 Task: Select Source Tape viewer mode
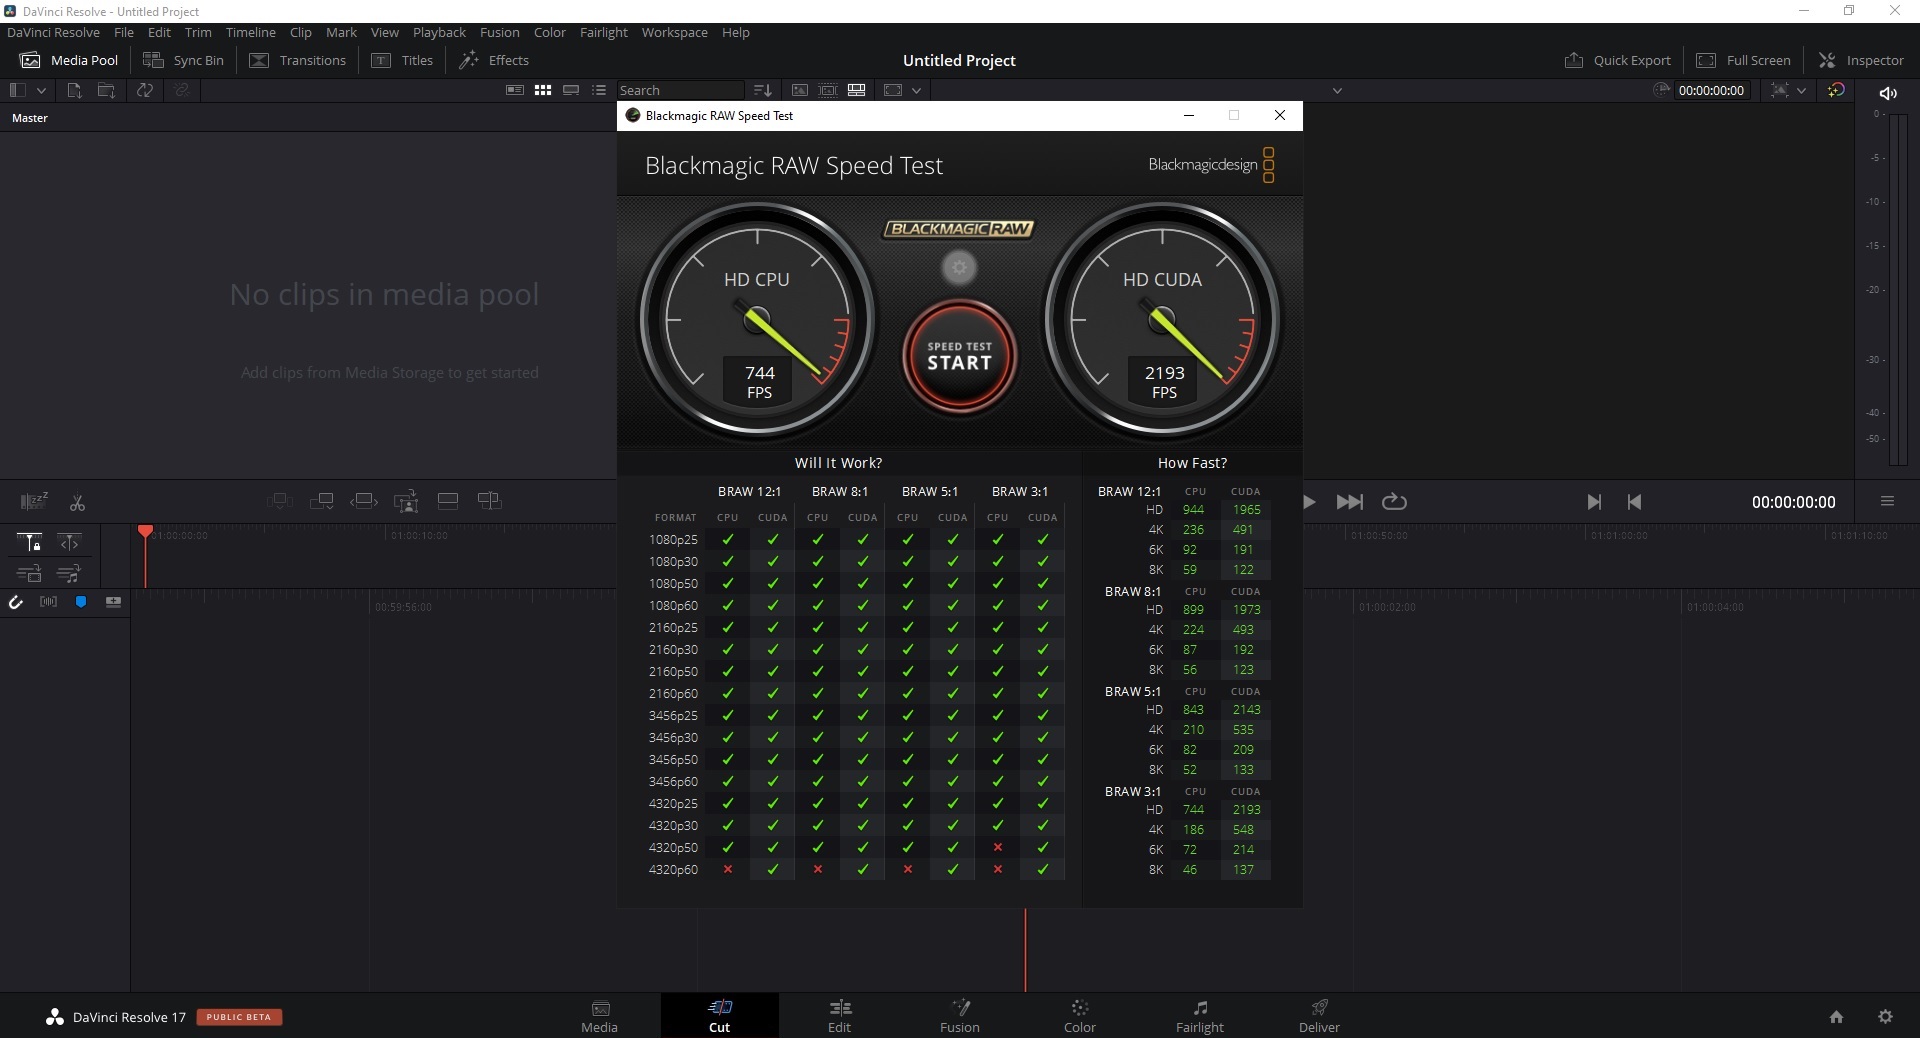pos(828,90)
